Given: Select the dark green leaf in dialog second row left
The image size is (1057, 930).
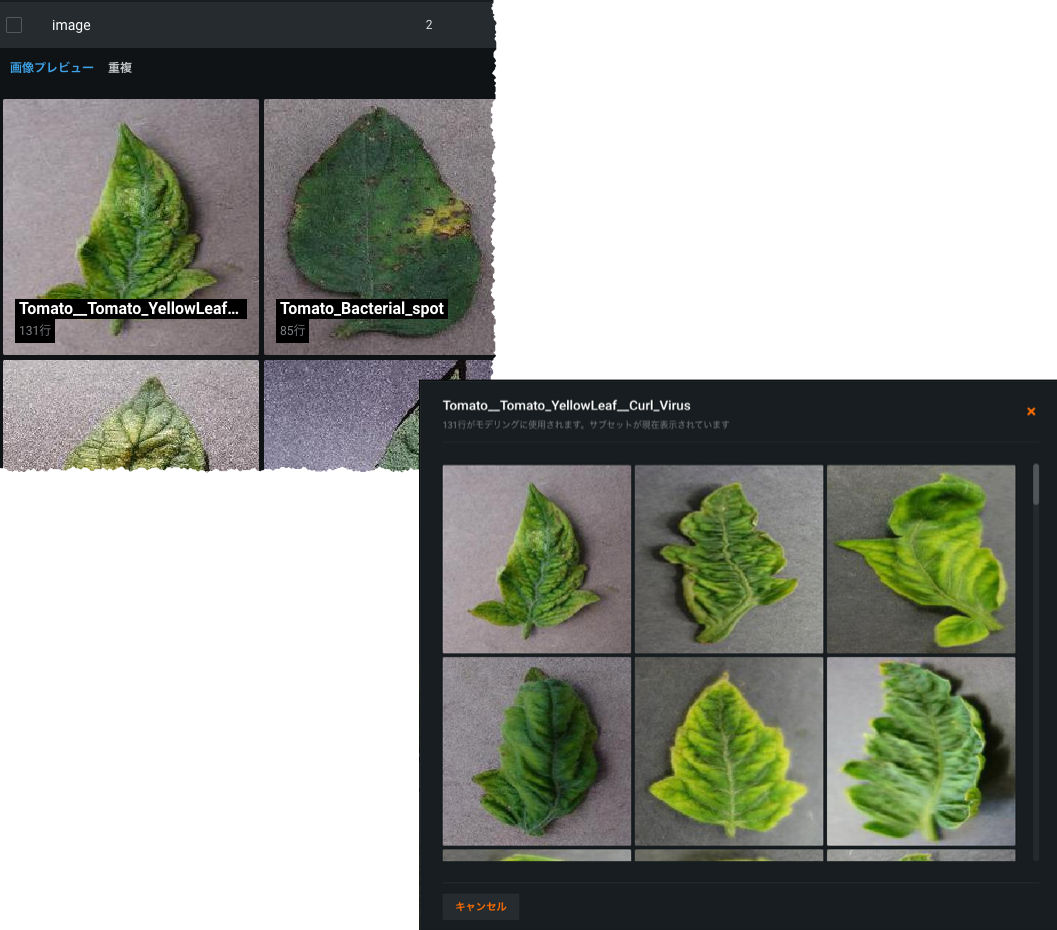Looking at the screenshot, I should click(x=537, y=751).
